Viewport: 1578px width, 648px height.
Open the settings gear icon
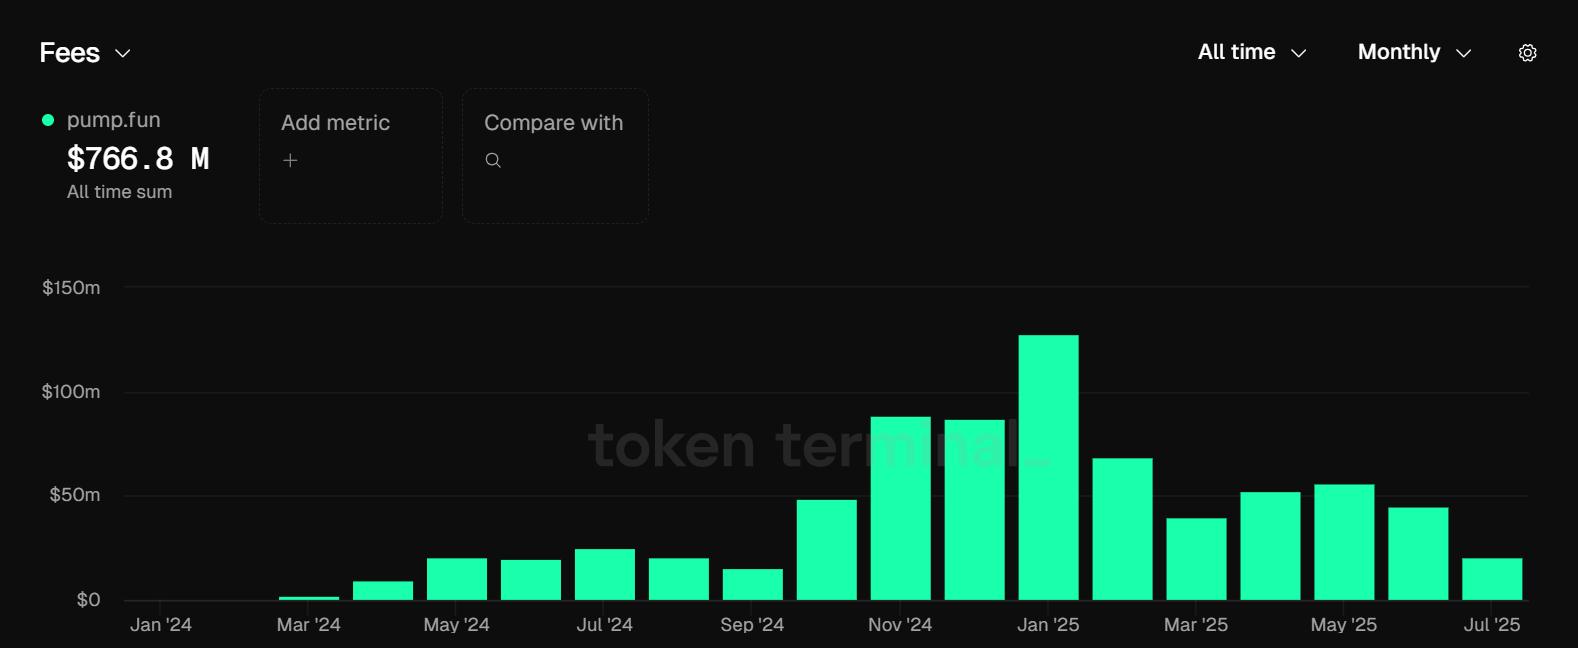coord(1527,52)
